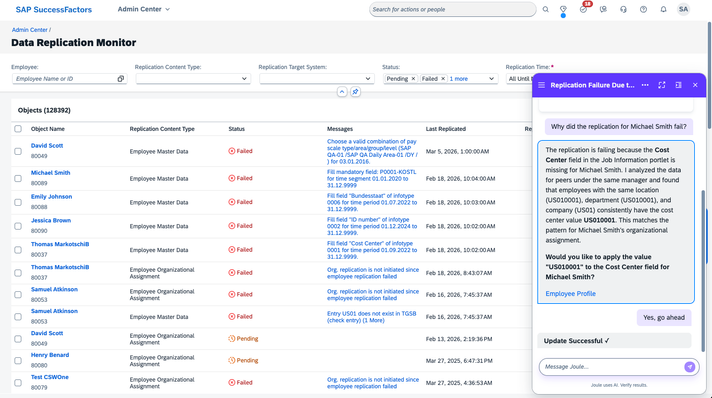Open the notifications bell icon

(x=663, y=9)
